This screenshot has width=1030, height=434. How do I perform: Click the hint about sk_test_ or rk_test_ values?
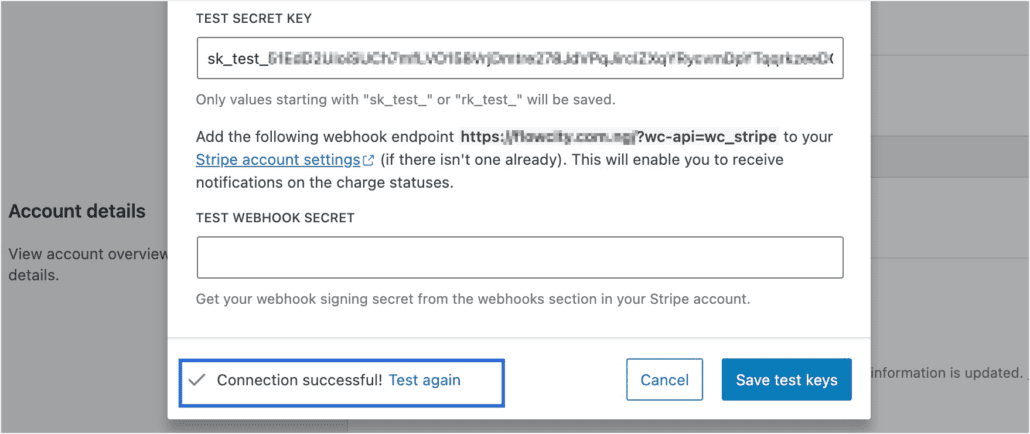(x=406, y=101)
